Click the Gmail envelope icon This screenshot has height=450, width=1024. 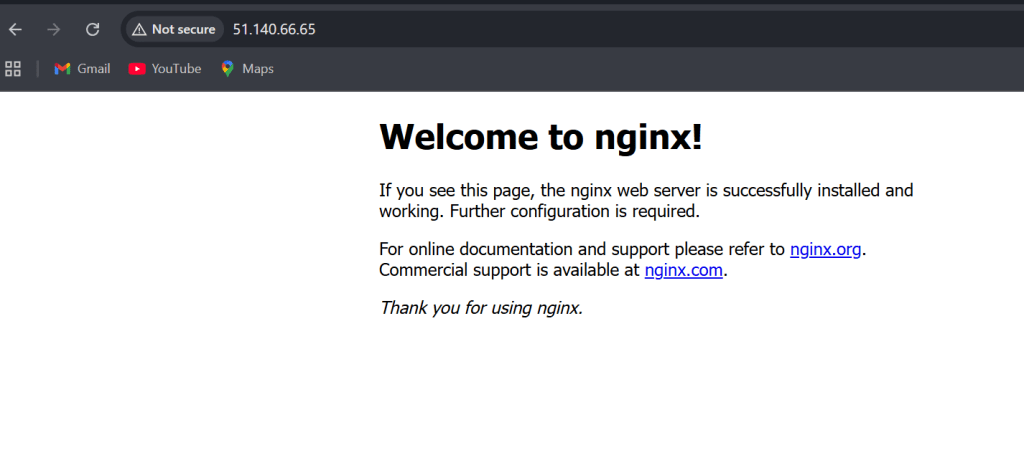pyautogui.click(x=62, y=69)
